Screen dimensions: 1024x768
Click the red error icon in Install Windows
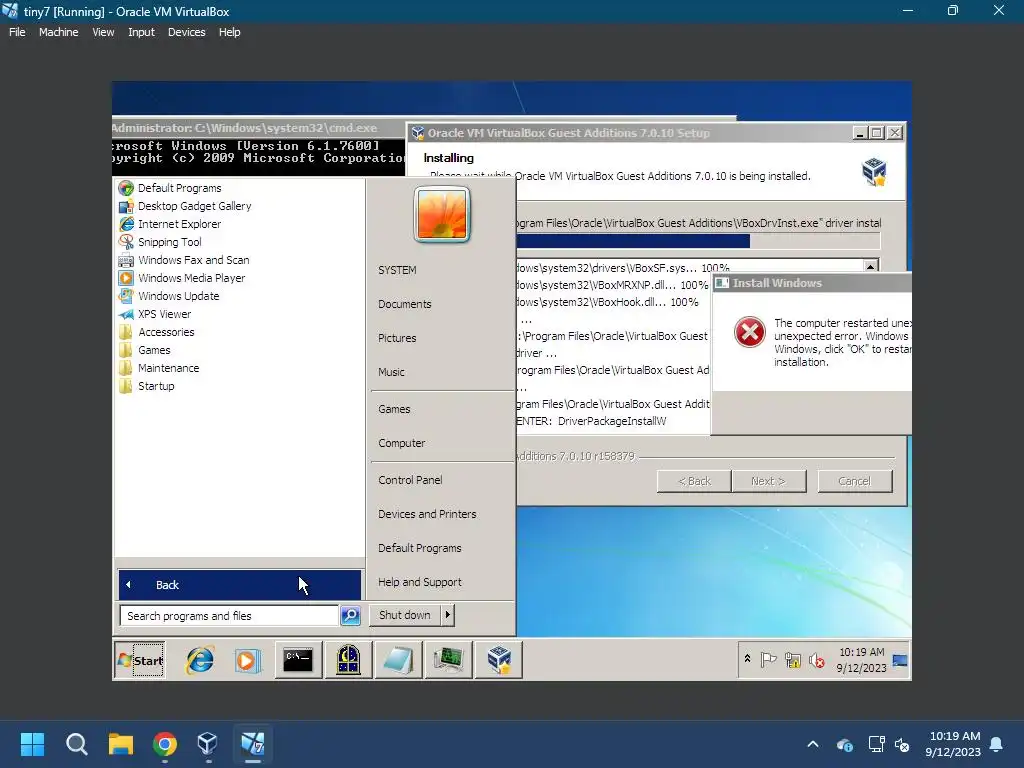click(x=749, y=332)
